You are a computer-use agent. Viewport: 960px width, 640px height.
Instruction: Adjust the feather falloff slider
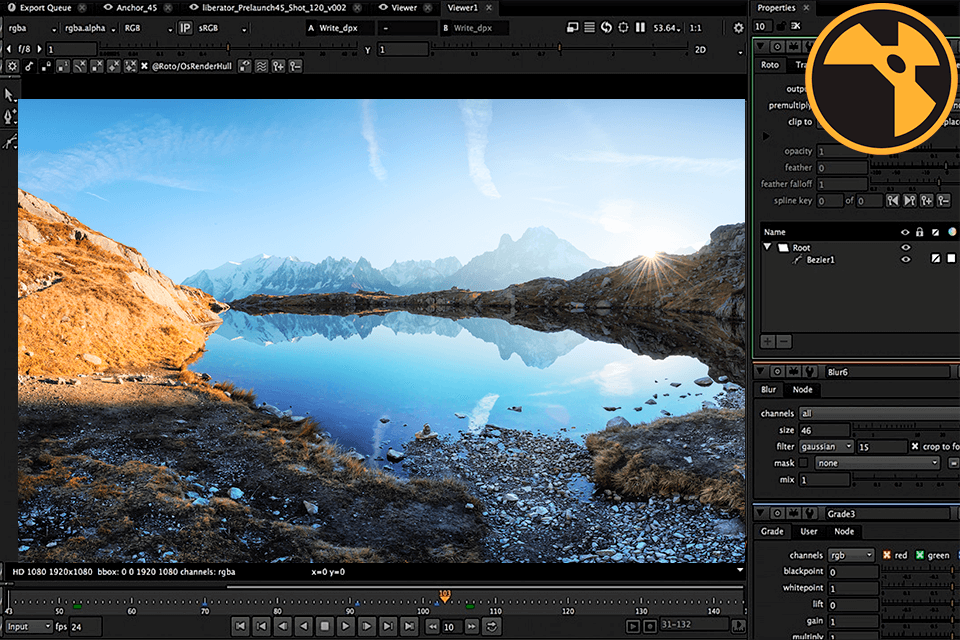pyautogui.click(x=913, y=183)
